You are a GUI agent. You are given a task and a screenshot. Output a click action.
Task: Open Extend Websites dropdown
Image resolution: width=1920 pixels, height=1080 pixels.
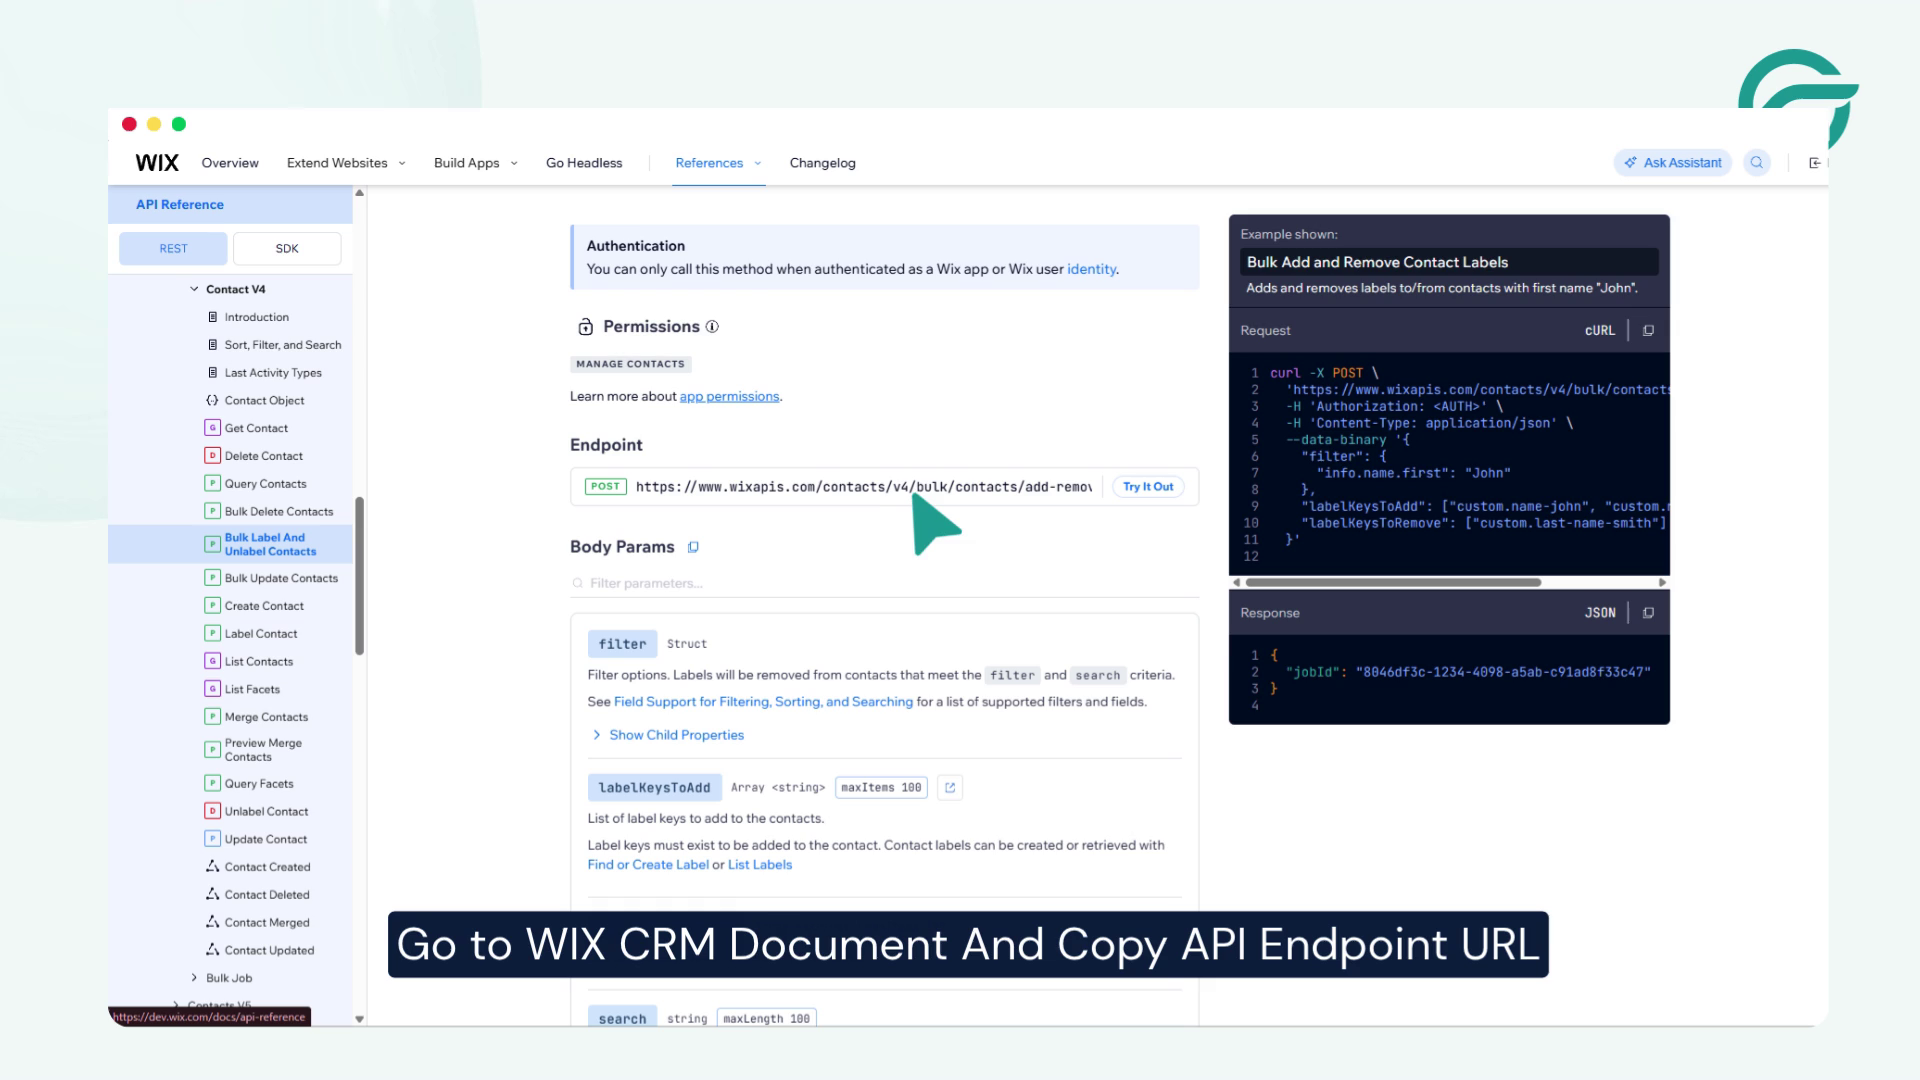pos(346,163)
